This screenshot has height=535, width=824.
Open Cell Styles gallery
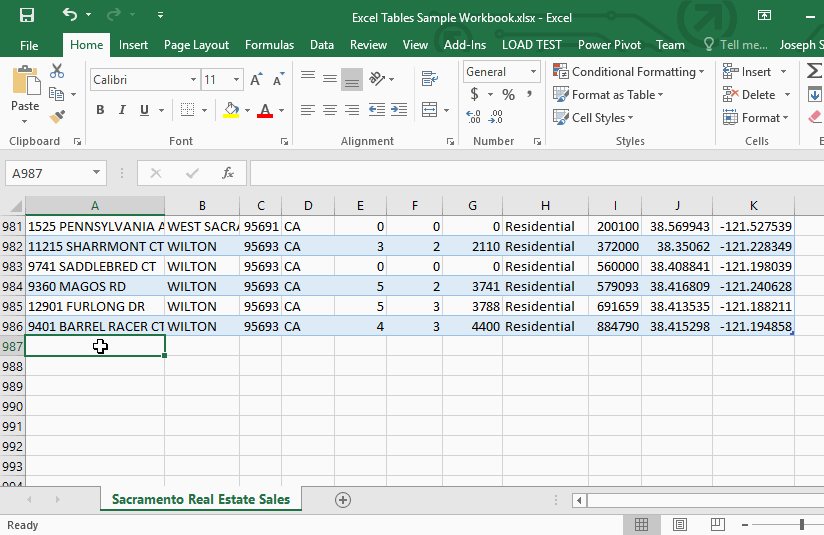(593, 117)
